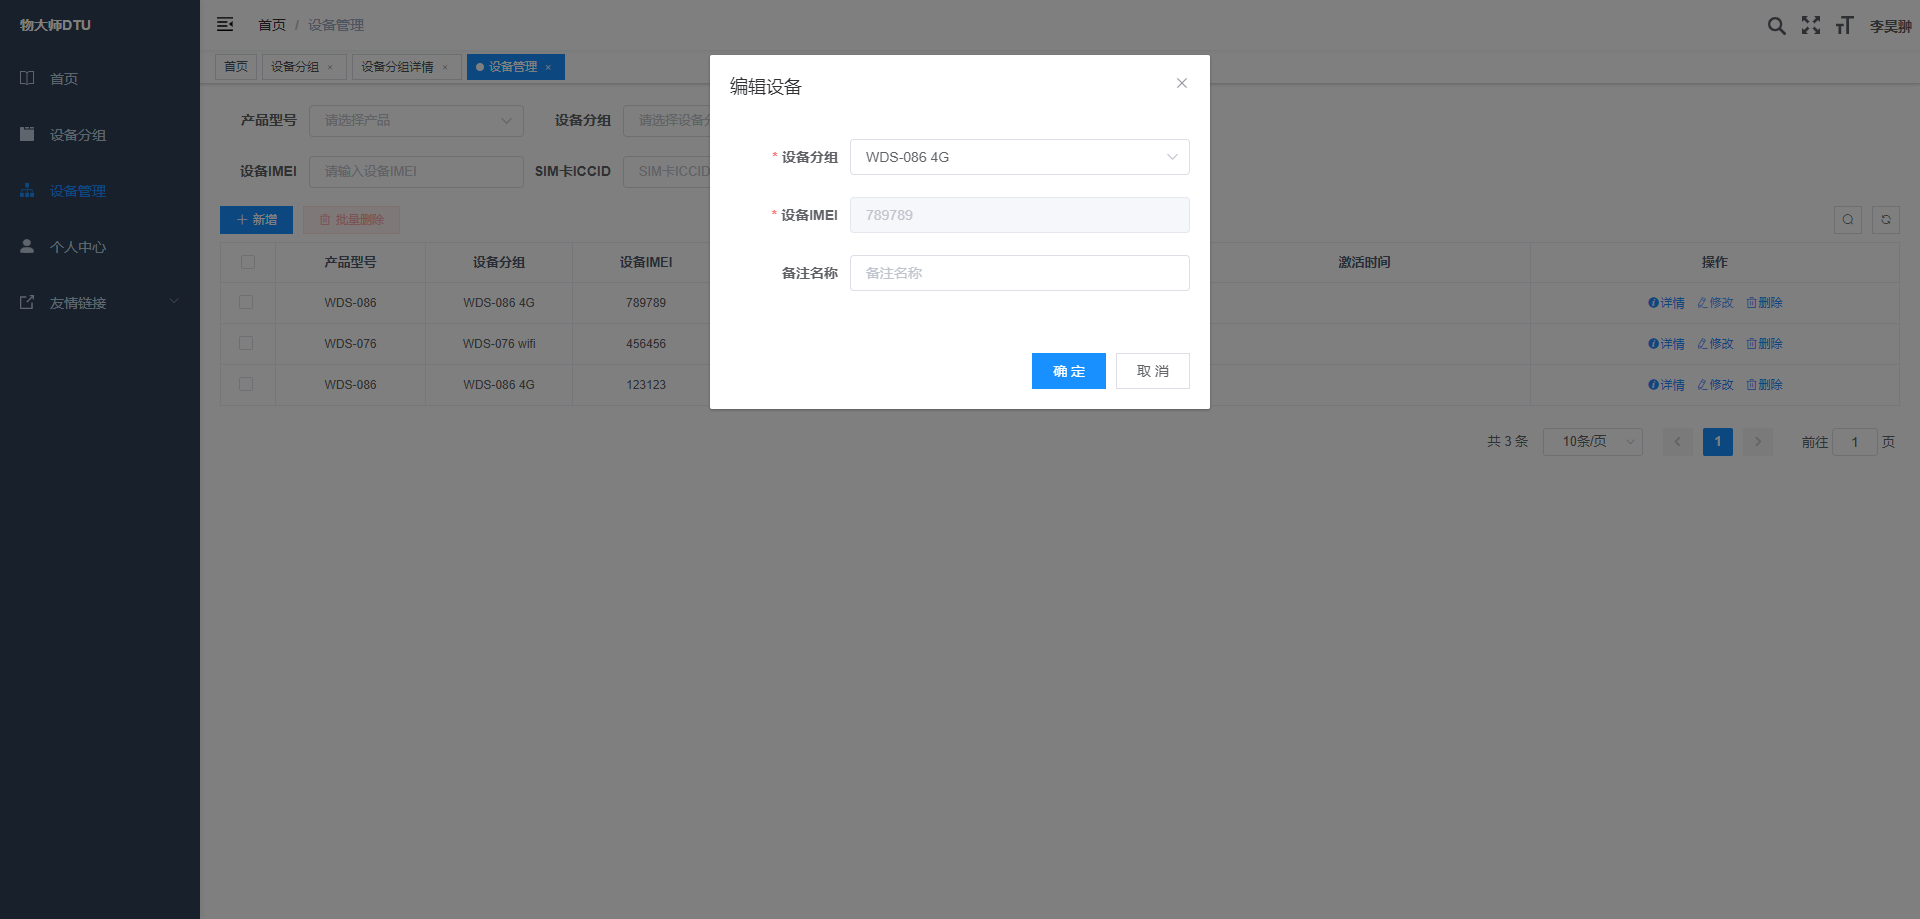Open the font size adjustment icon
This screenshot has height=919, width=1920.
(x=1844, y=26)
